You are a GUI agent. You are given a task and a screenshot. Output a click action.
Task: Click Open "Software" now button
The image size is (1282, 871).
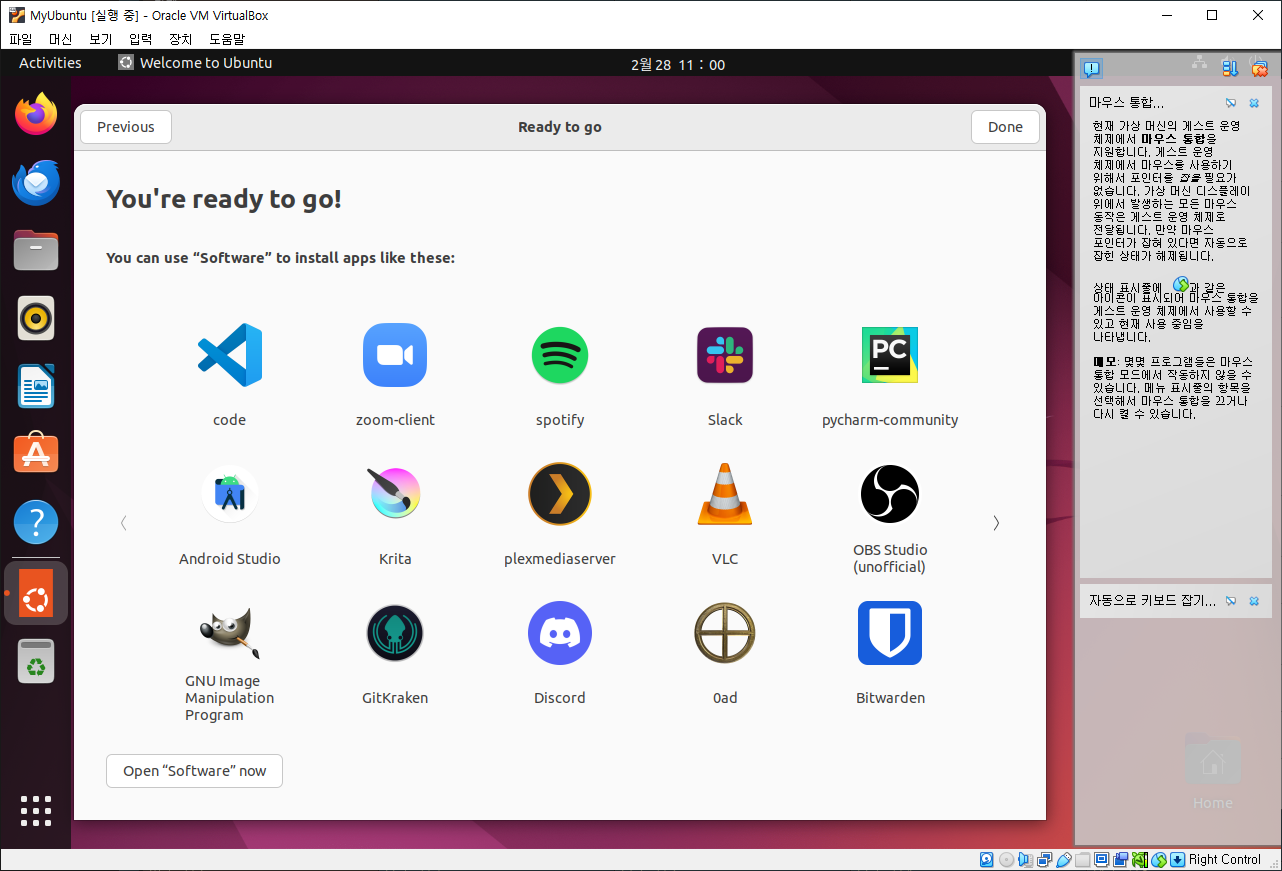click(x=195, y=771)
